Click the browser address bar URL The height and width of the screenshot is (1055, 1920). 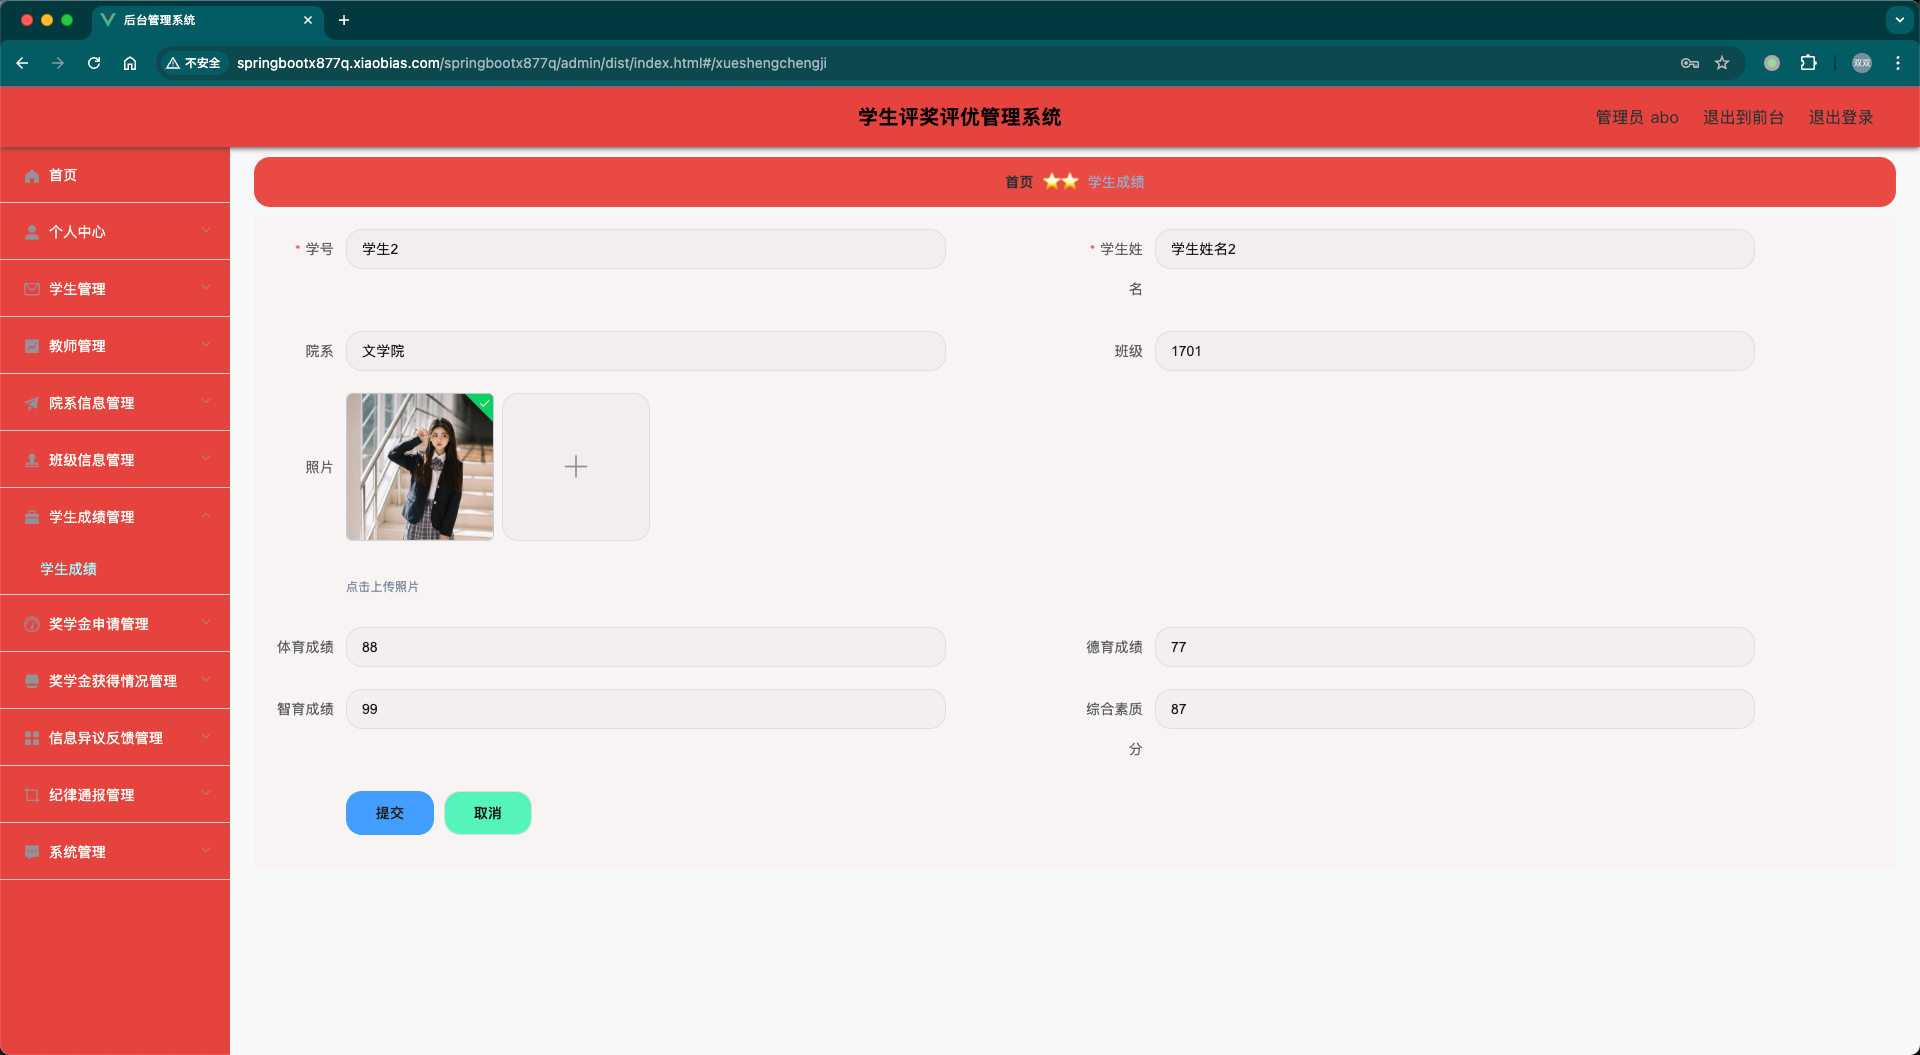coord(532,63)
